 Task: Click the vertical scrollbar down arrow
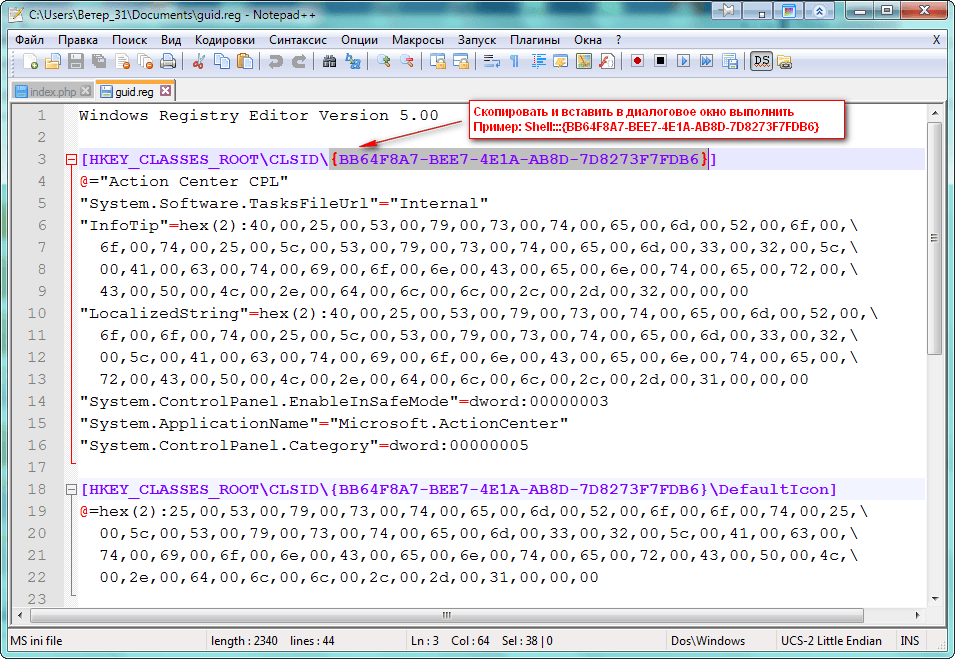point(934,597)
